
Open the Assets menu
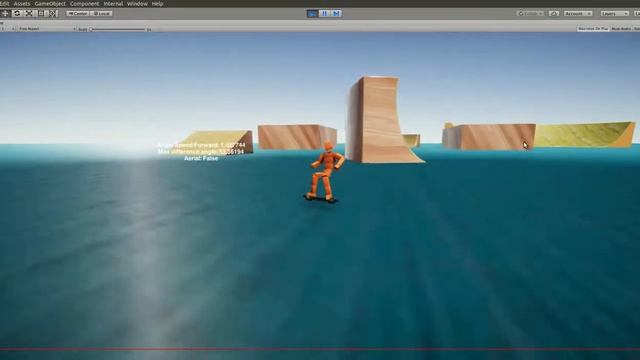pos(22,4)
